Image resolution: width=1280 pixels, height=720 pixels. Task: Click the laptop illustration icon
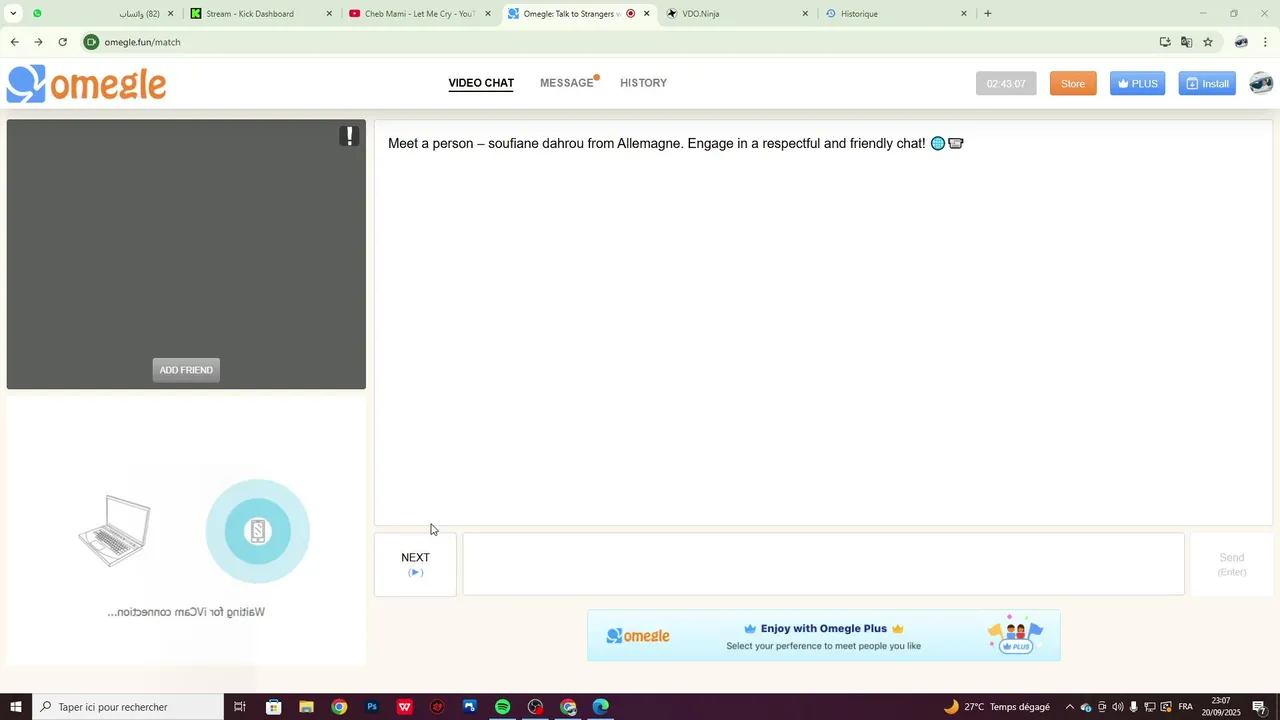coord(114,531)
